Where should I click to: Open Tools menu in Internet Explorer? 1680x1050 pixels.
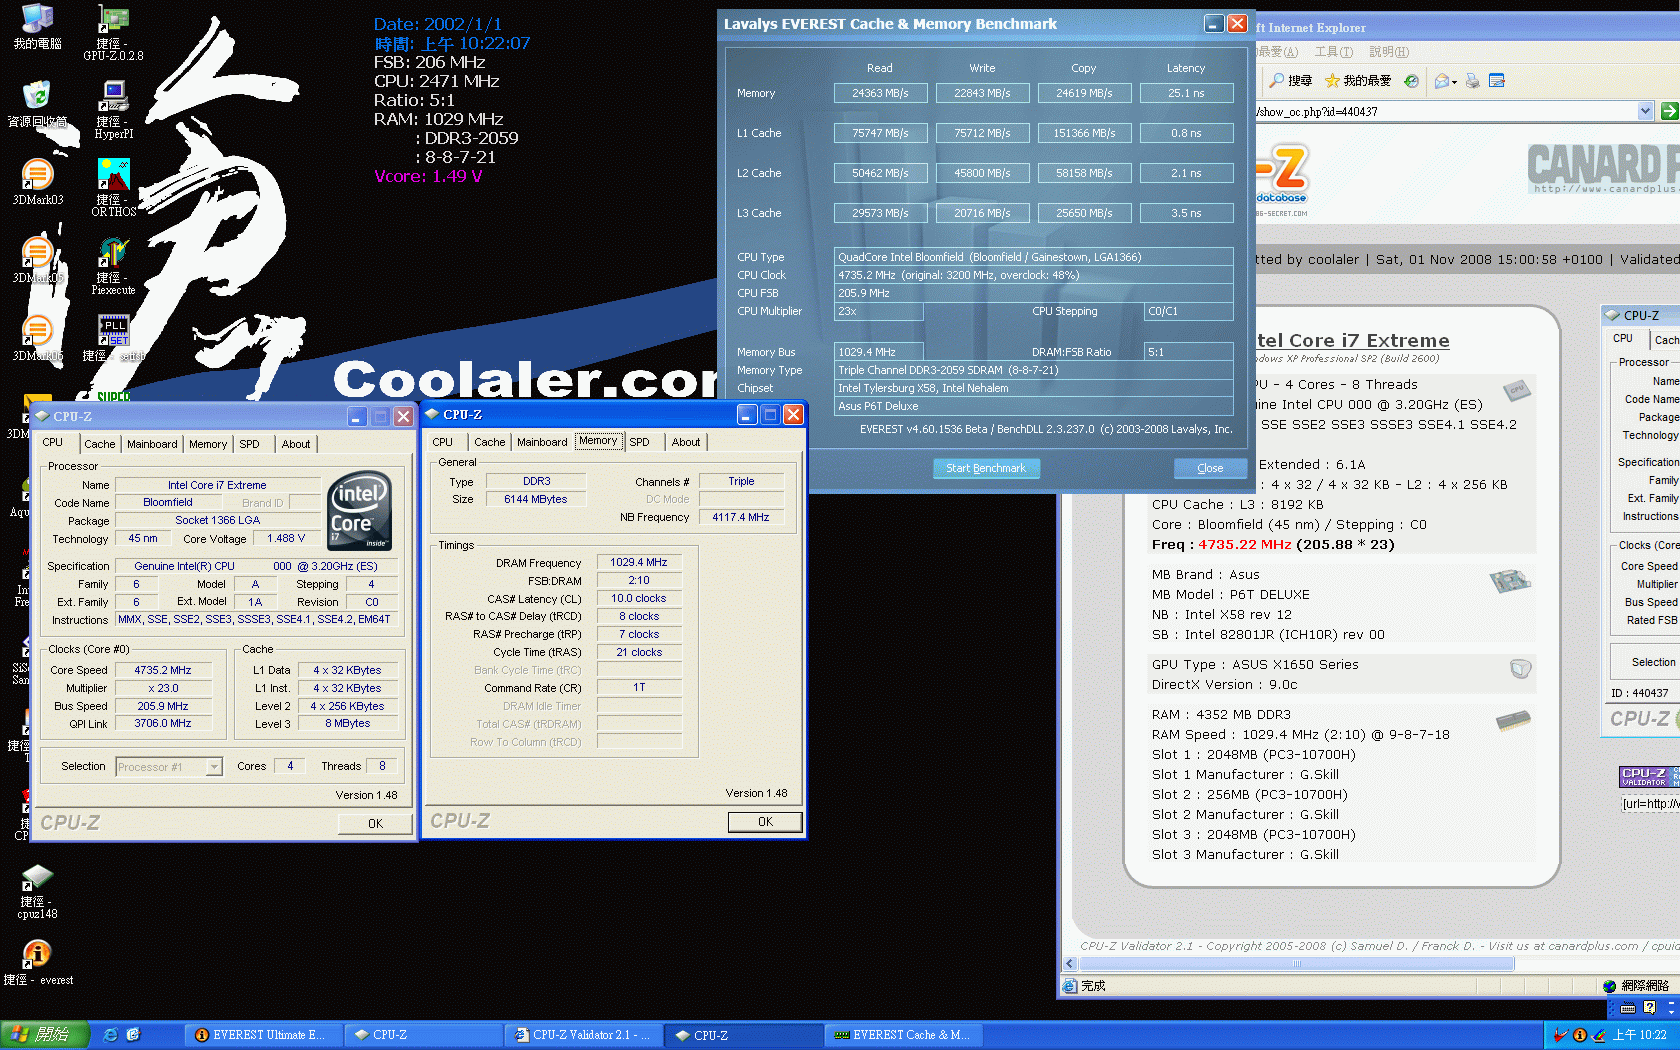tap(1333, 52)
